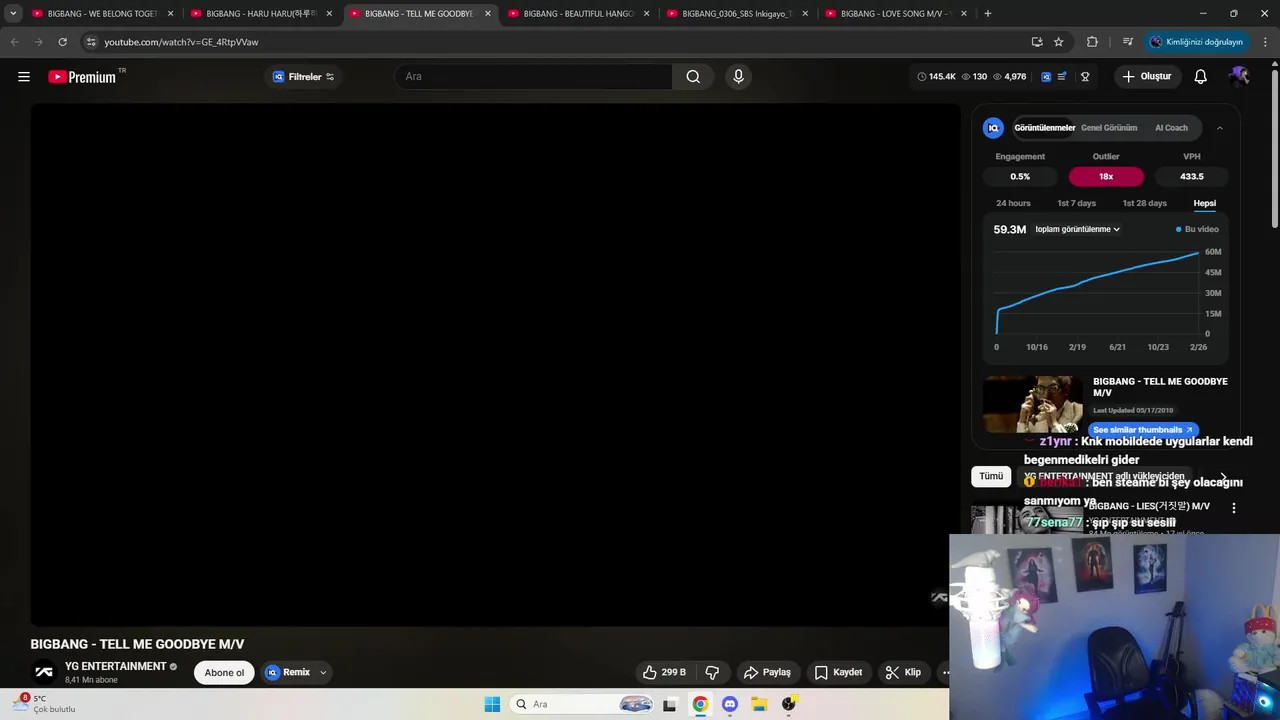Image resolution: width=1280 pixels, height=720 pixels.
Task: View site information icon in address bar
Action: (x=91, y=42)
